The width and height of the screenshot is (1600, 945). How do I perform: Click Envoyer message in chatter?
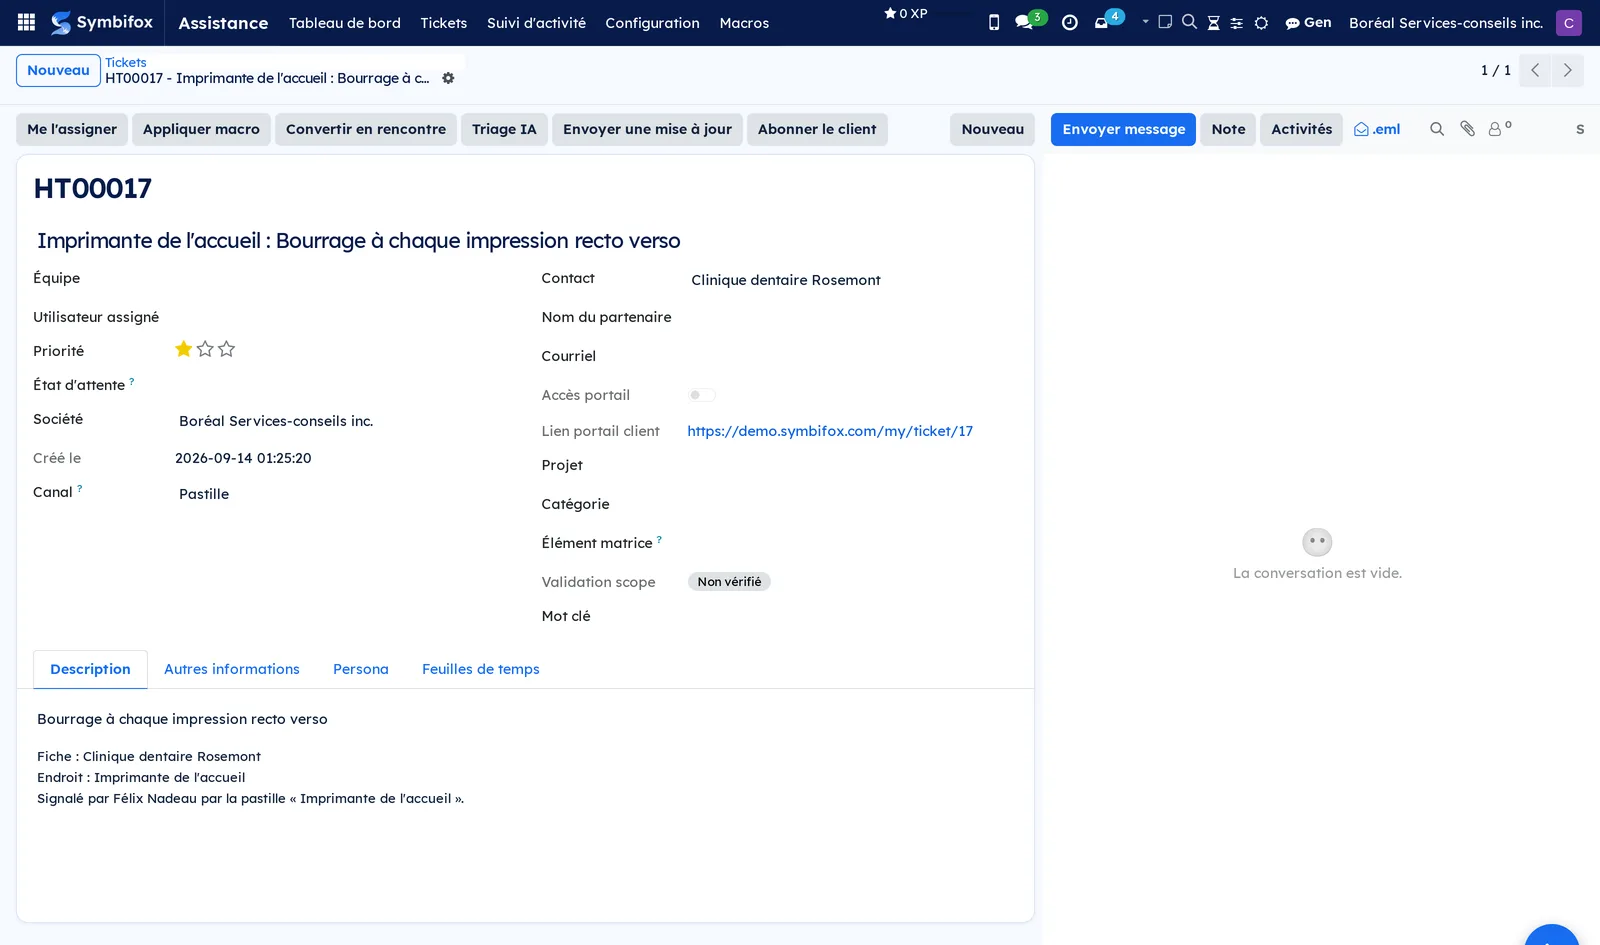[1123, 129]
